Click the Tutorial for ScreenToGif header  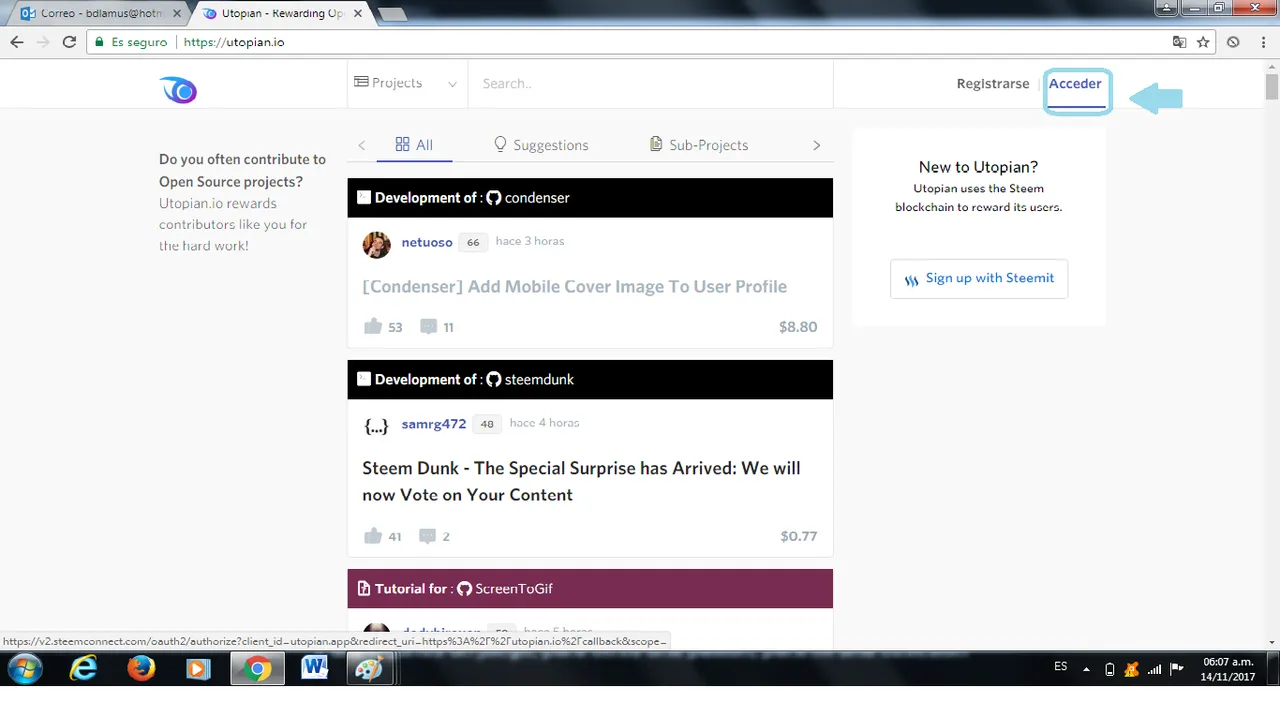pyautogui.click(x=590, y=589)
